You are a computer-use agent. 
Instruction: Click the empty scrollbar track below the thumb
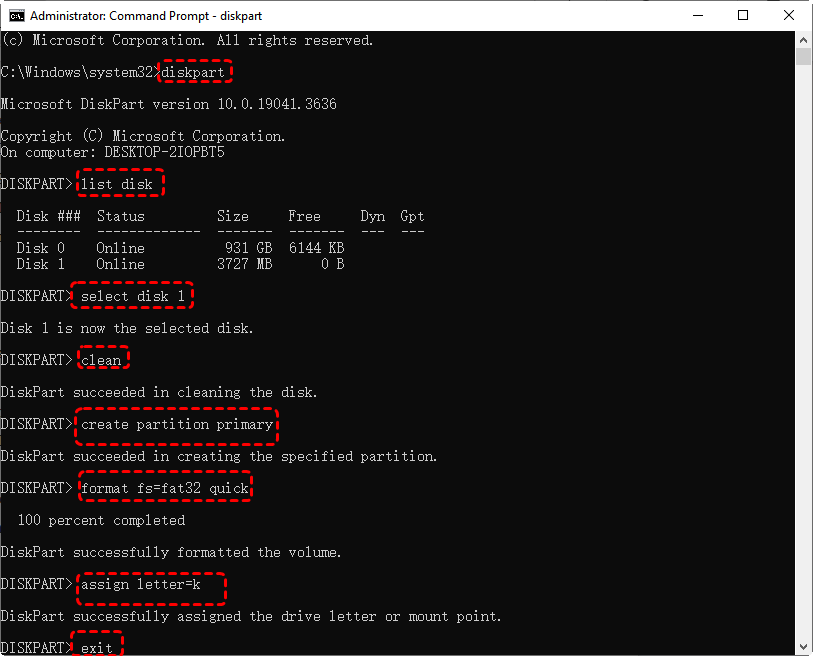(x=804, y=350)
